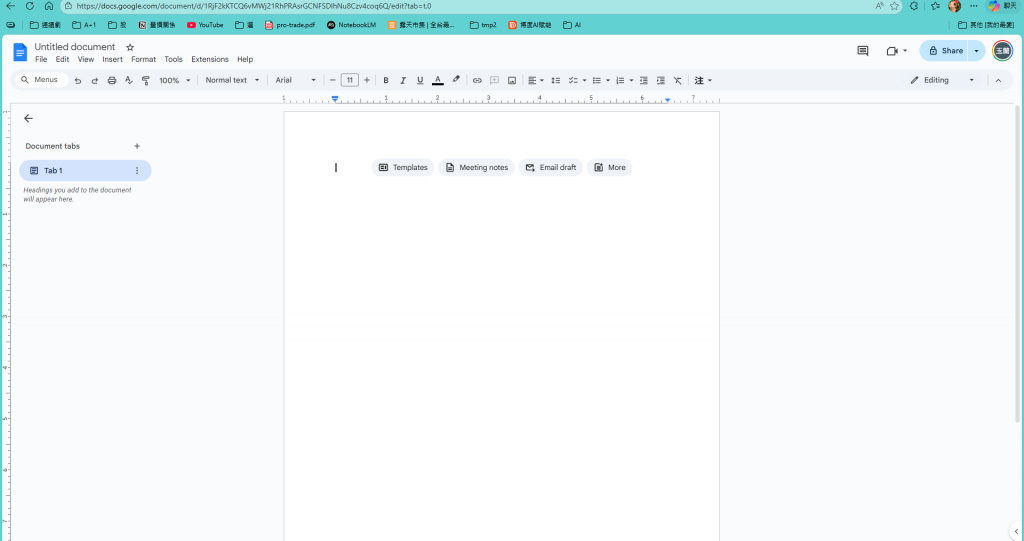Open the zoom level dropdown
Image resolution: width=1024 pixels, height=541 pixels.
pyautogui.click(x=174, y=80)
